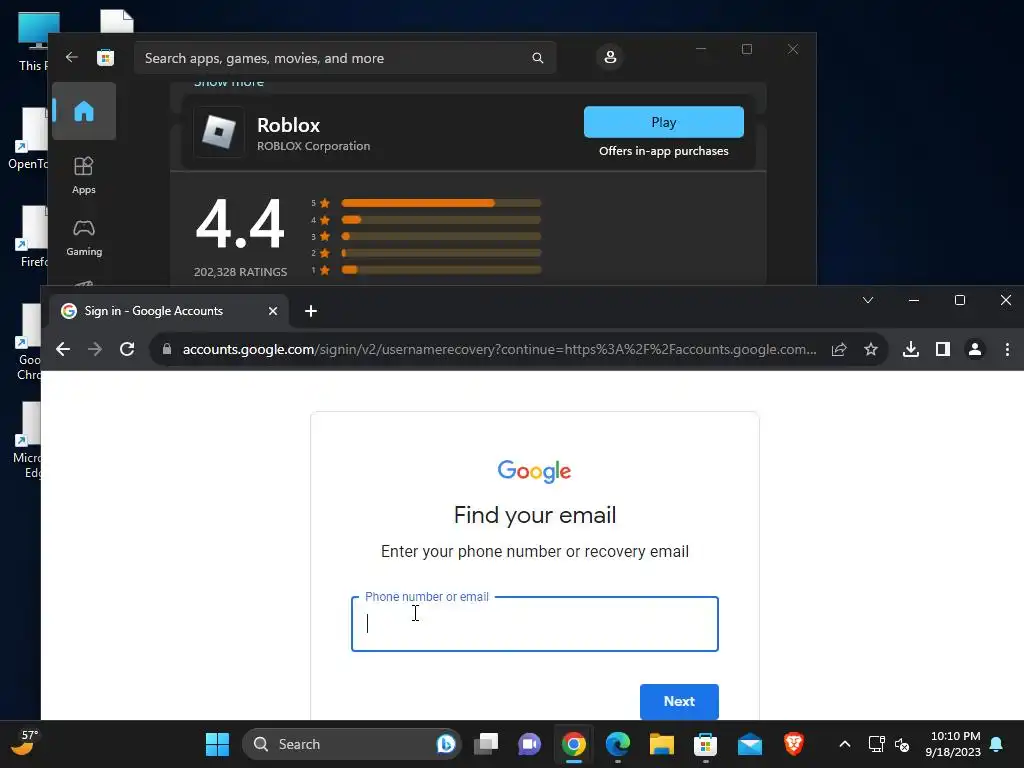Minimize the Chrome window
1024x768 pixels.
coord(914,300)
